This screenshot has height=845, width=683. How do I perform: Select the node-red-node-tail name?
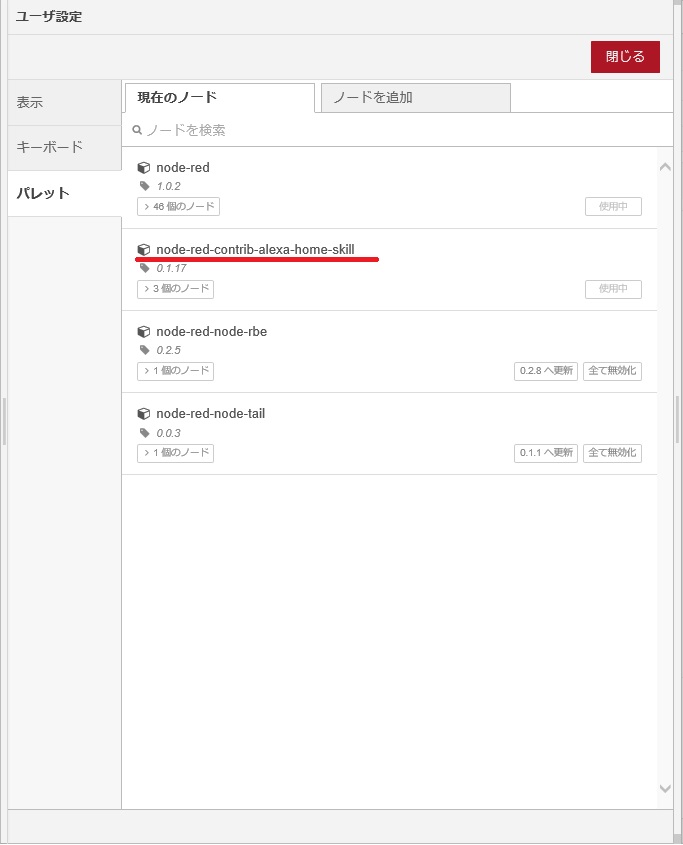(x=210, y=413)
